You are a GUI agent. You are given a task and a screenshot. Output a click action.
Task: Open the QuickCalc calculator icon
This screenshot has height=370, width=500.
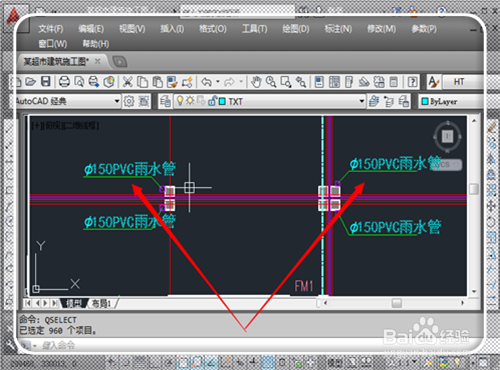click(x=394, y=82)
